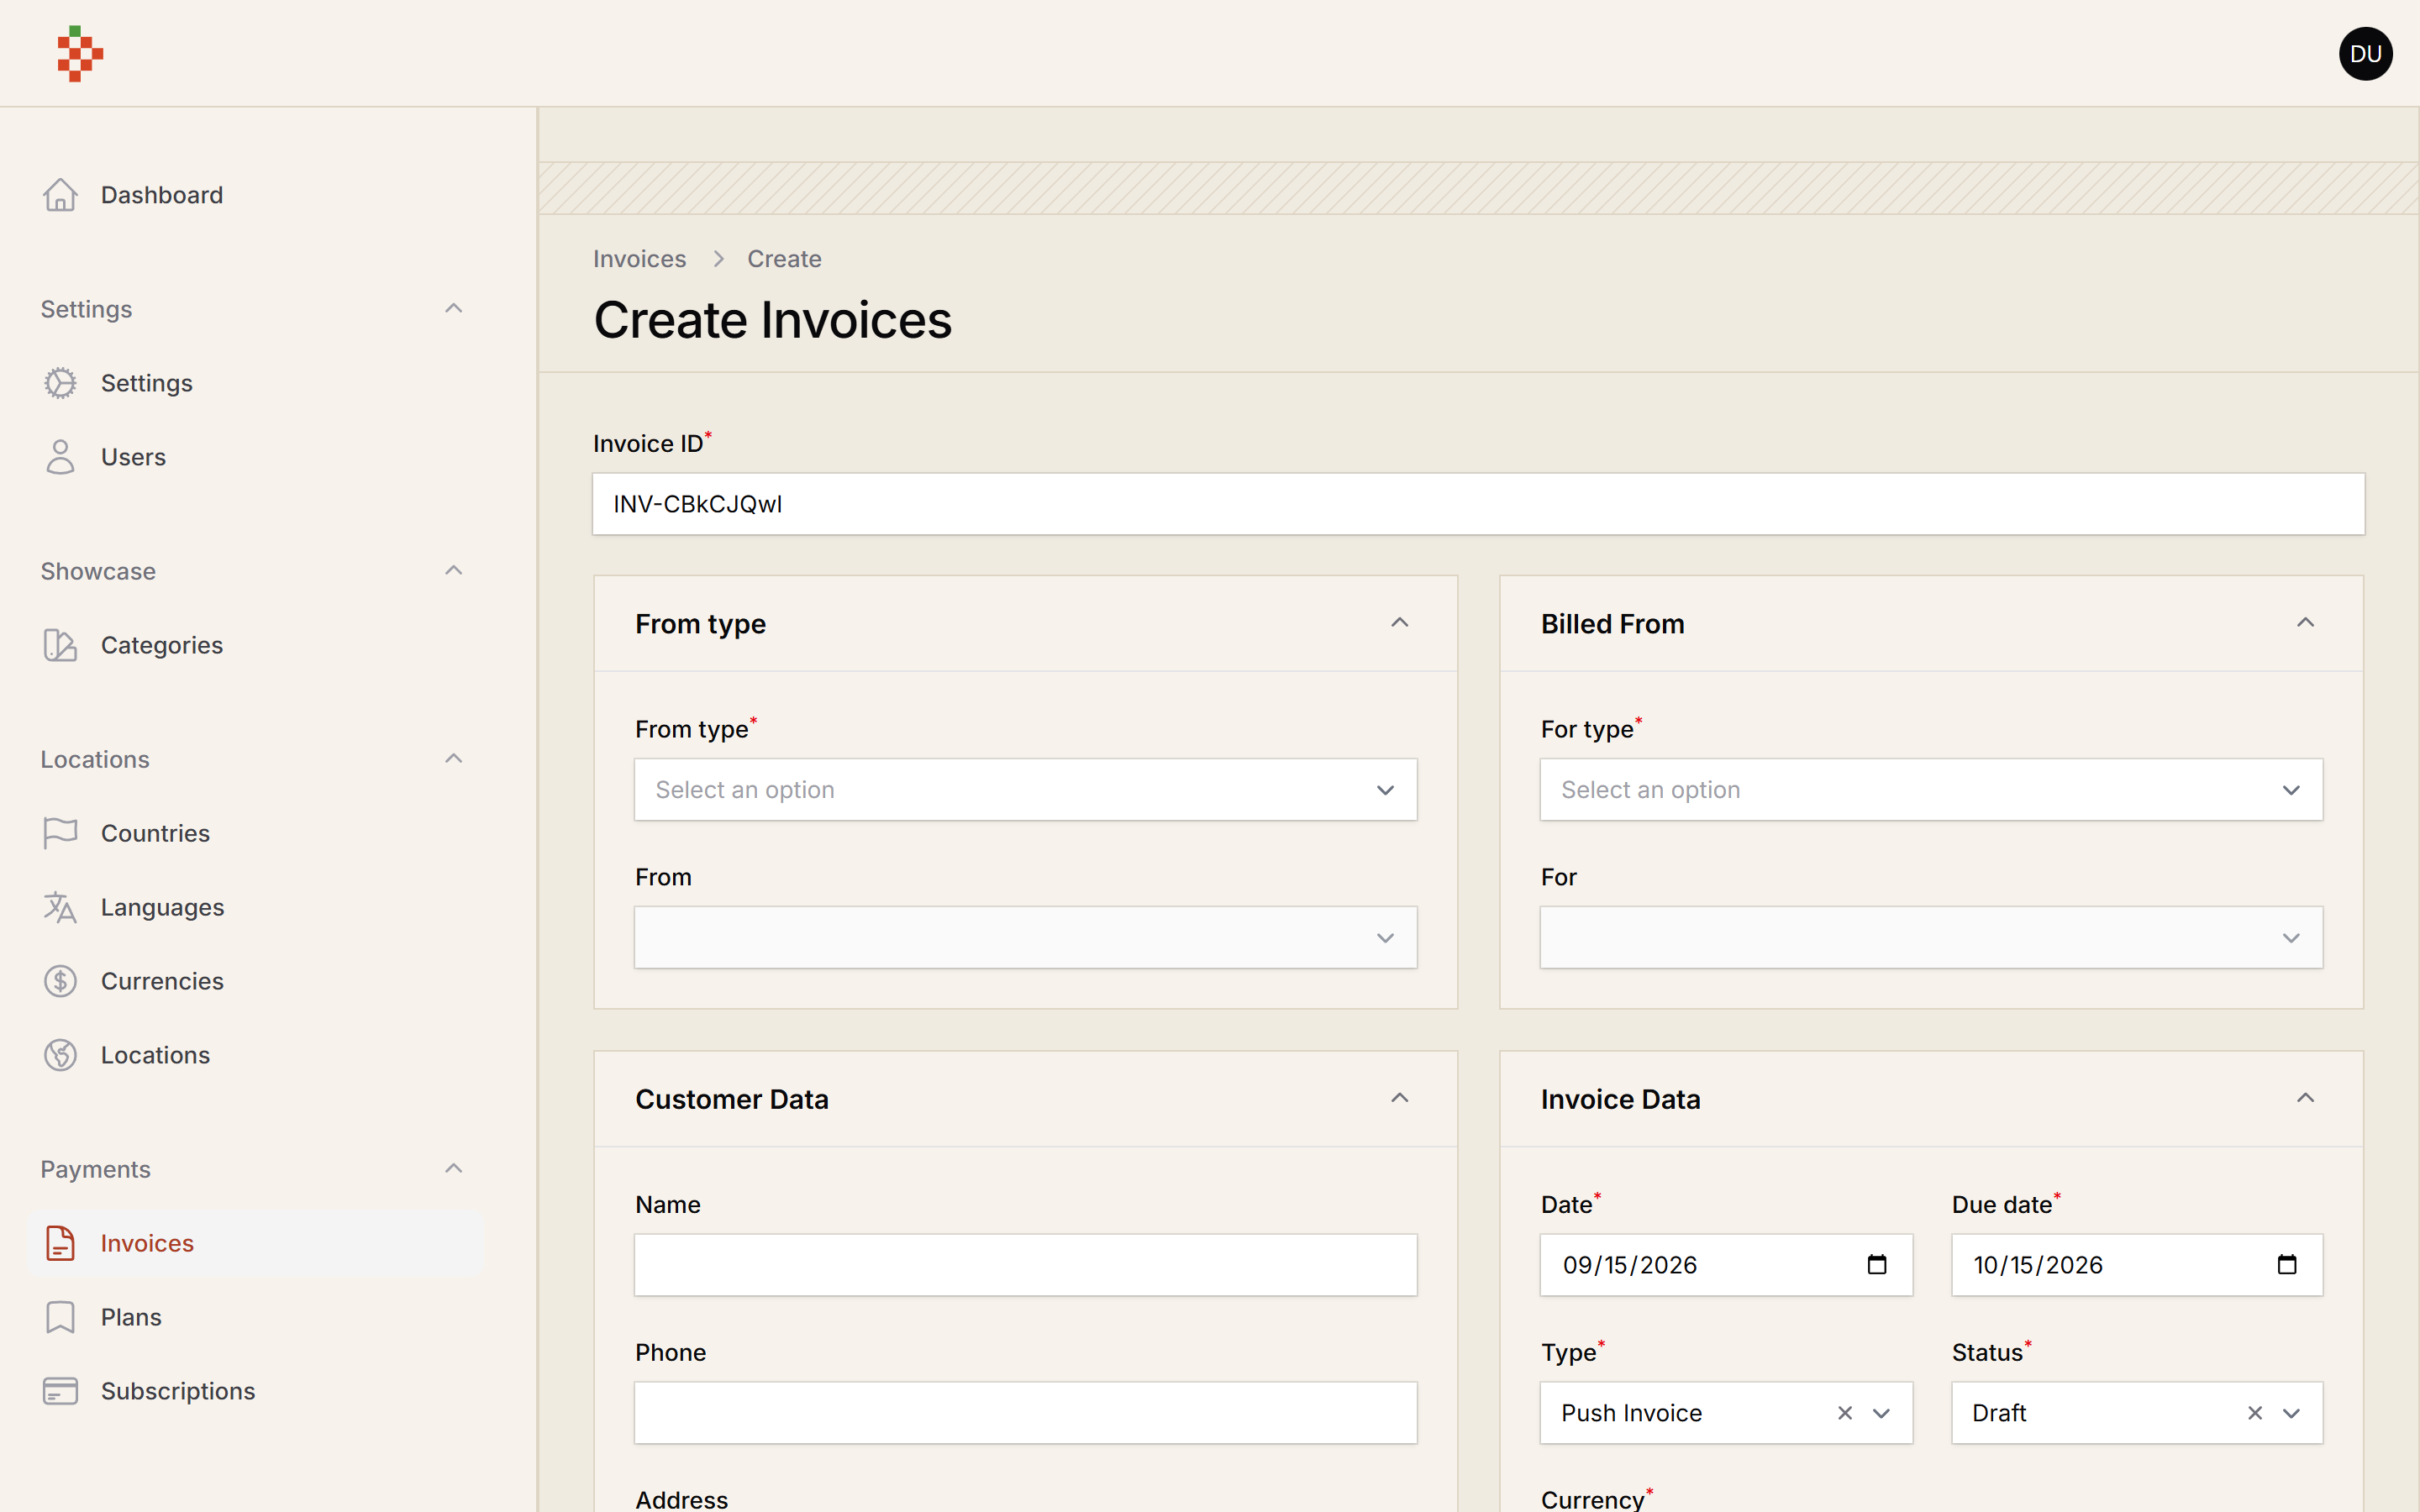Collapse the Showcase sidebar group
Viewport: 2420px width, 1512px height.
[453, 571]
